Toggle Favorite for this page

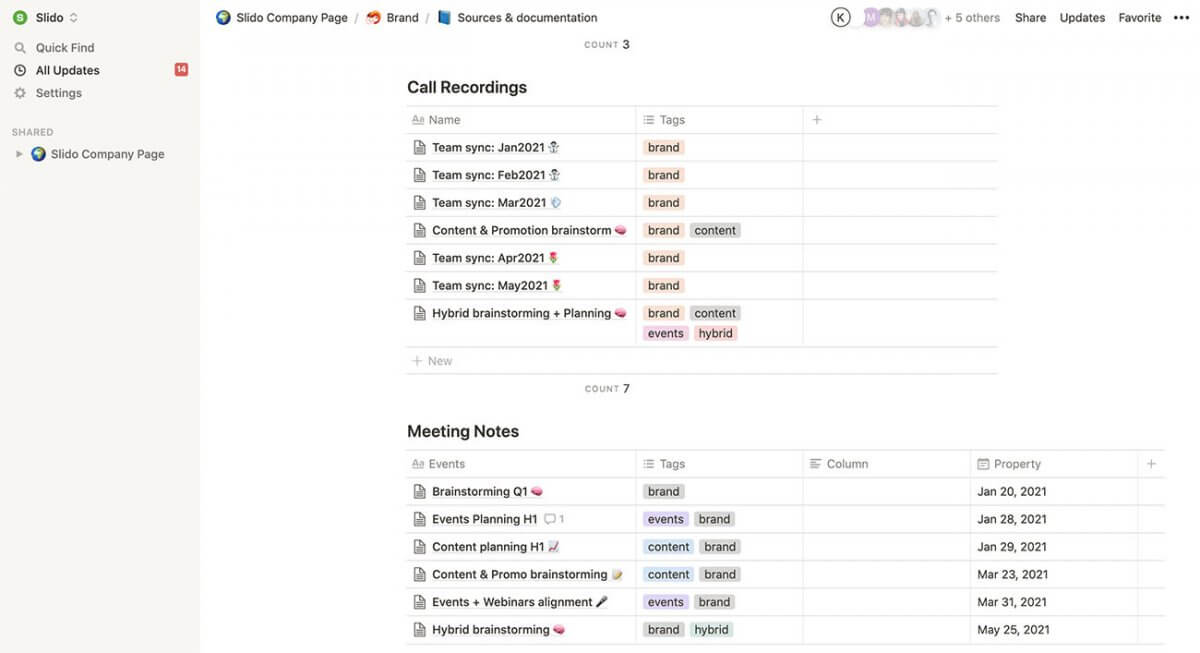[x=1139, y=17]
